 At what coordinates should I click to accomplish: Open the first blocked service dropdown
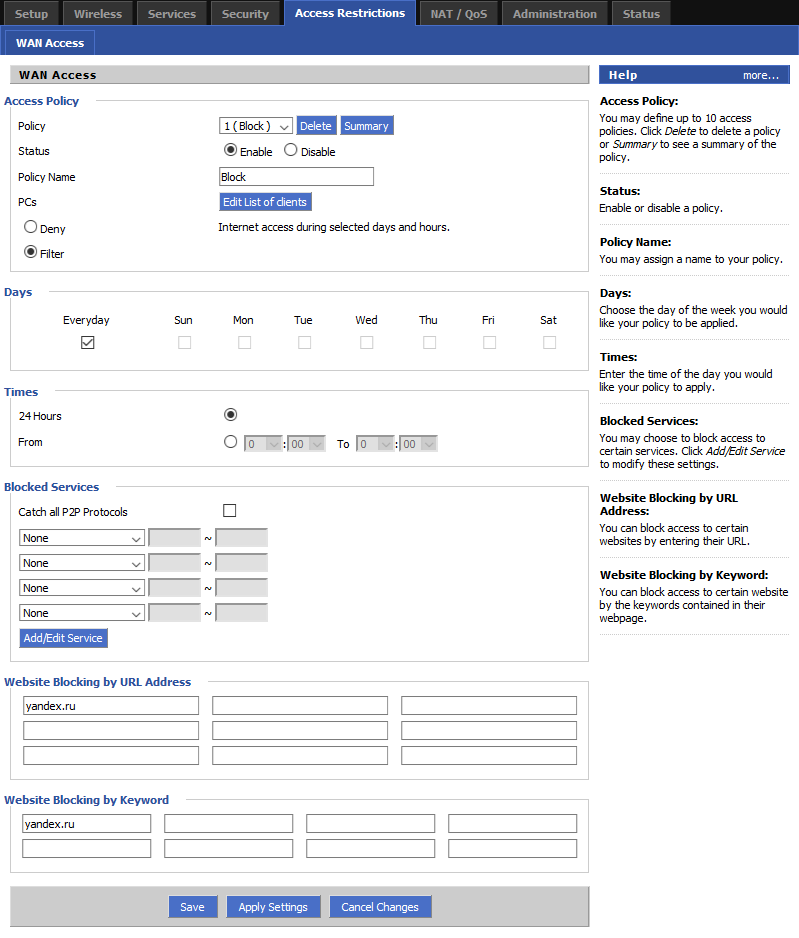point(82,538)
